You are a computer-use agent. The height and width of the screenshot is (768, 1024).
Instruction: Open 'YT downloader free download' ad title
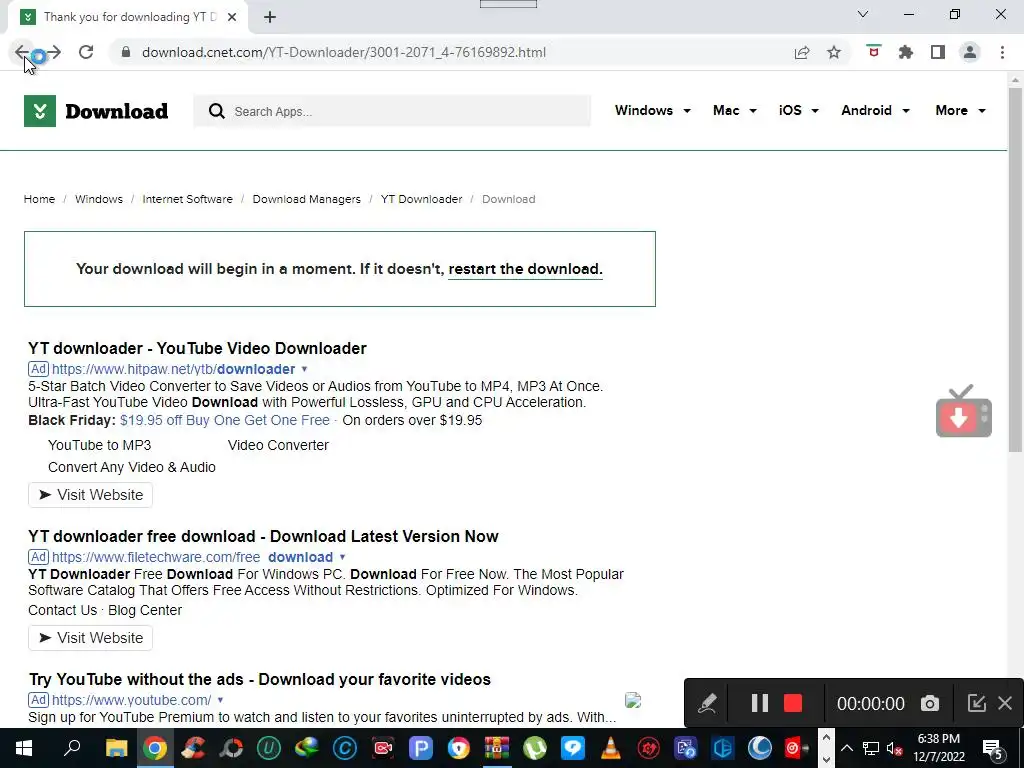point(263,536)
